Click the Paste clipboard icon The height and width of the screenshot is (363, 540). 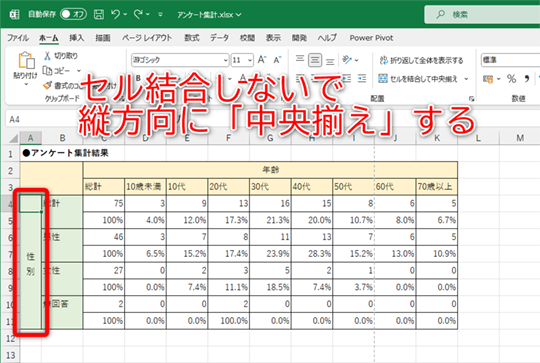26,61
